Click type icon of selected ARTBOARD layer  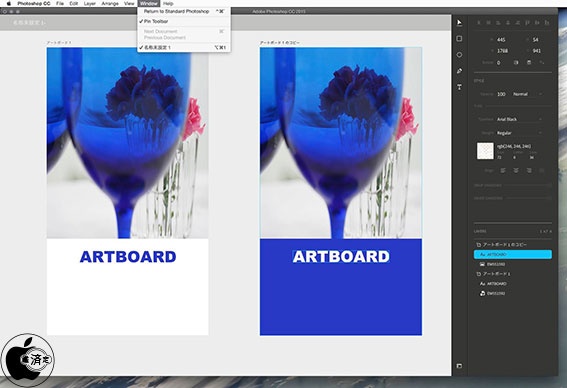482,255
